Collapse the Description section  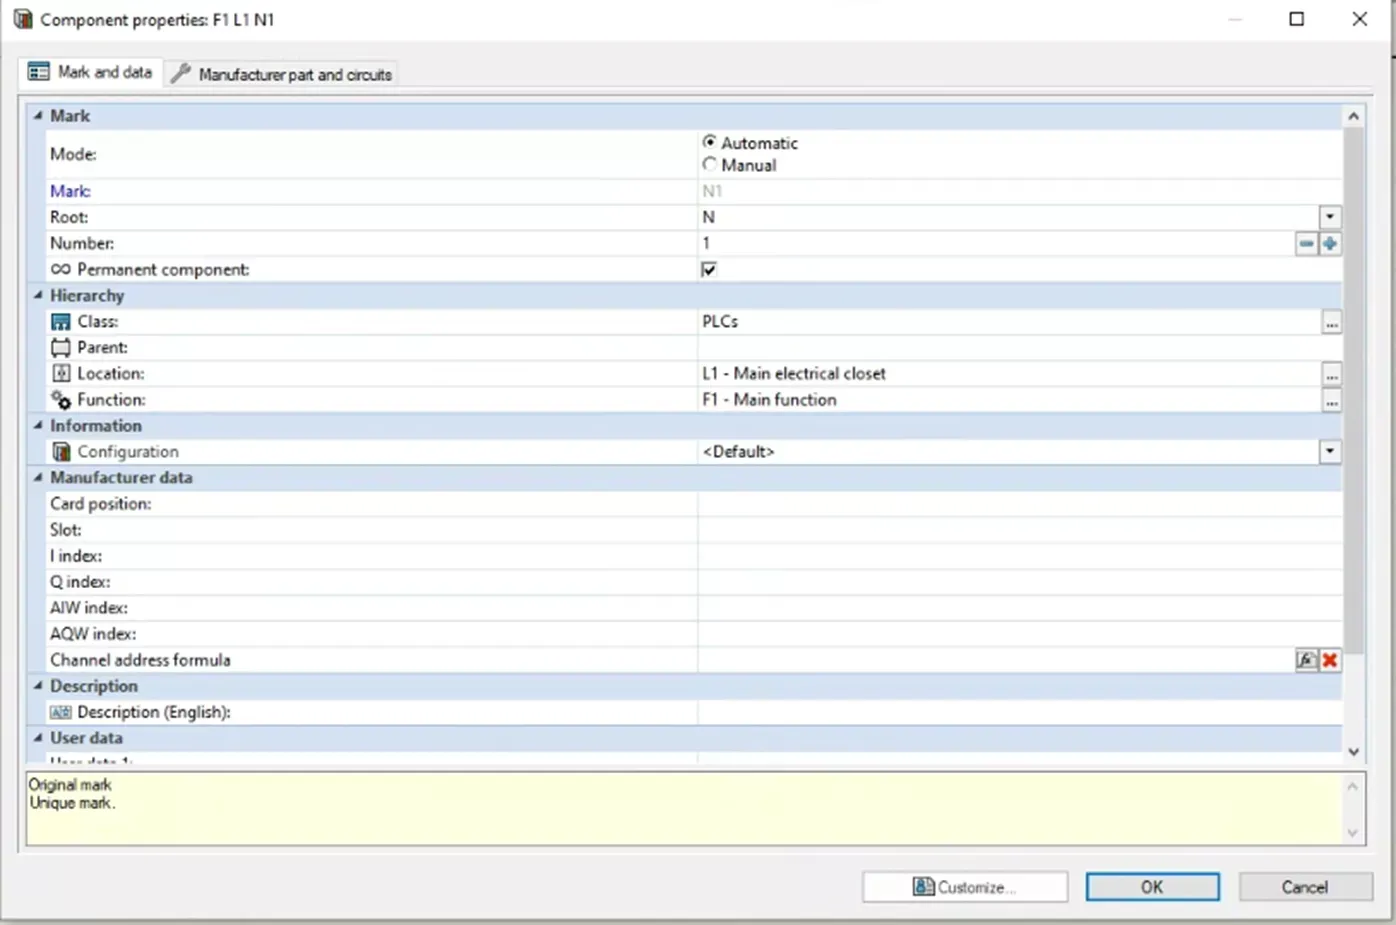[x=38, y=686]
